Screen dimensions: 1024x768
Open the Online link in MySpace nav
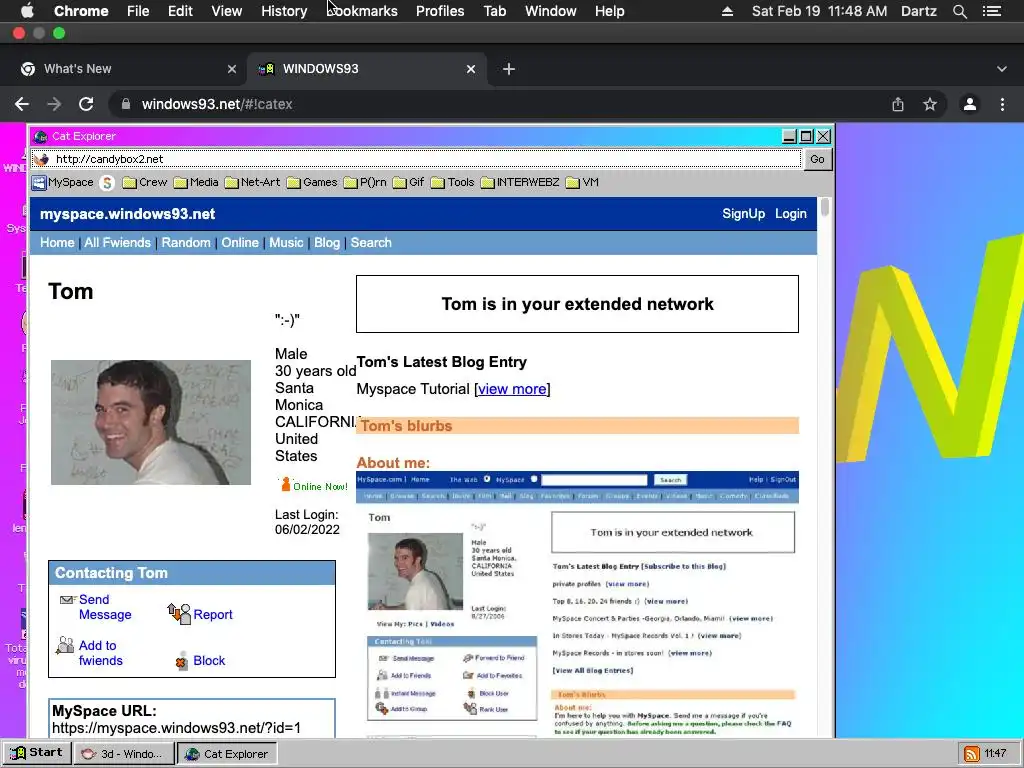pos(240,243)
